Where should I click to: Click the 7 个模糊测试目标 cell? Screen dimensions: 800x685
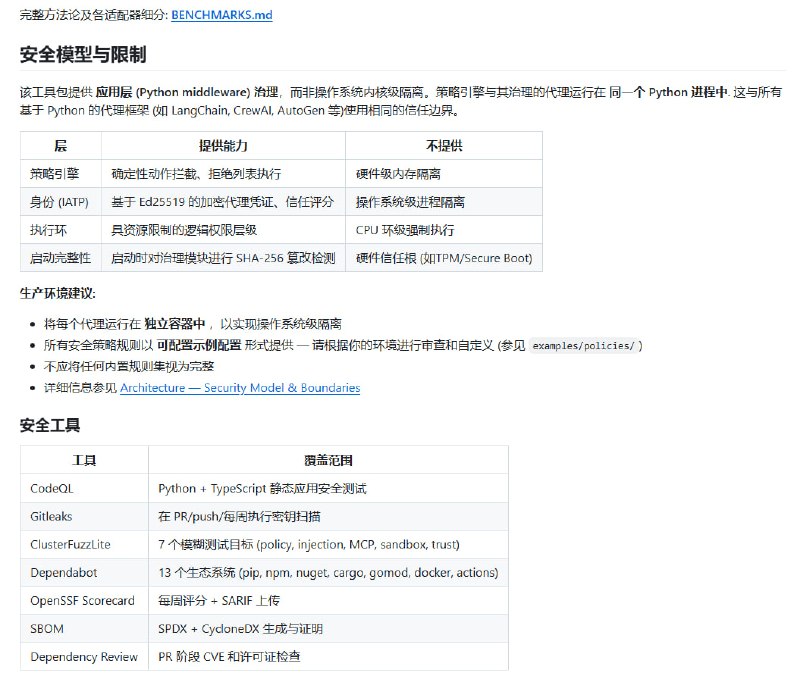[328, 544]
